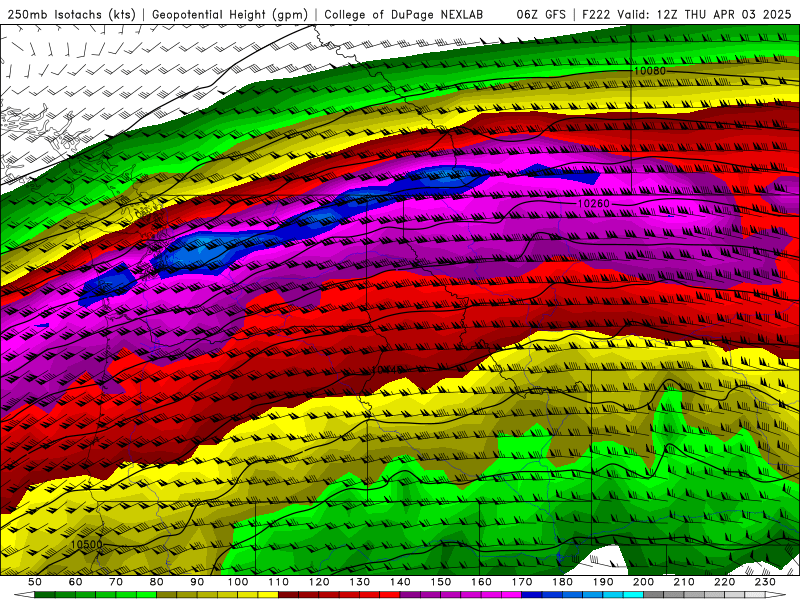Click the bright red colorbar swatch left of 140
The height and width of the screenshot is (600, 800).
pos(390,595)
